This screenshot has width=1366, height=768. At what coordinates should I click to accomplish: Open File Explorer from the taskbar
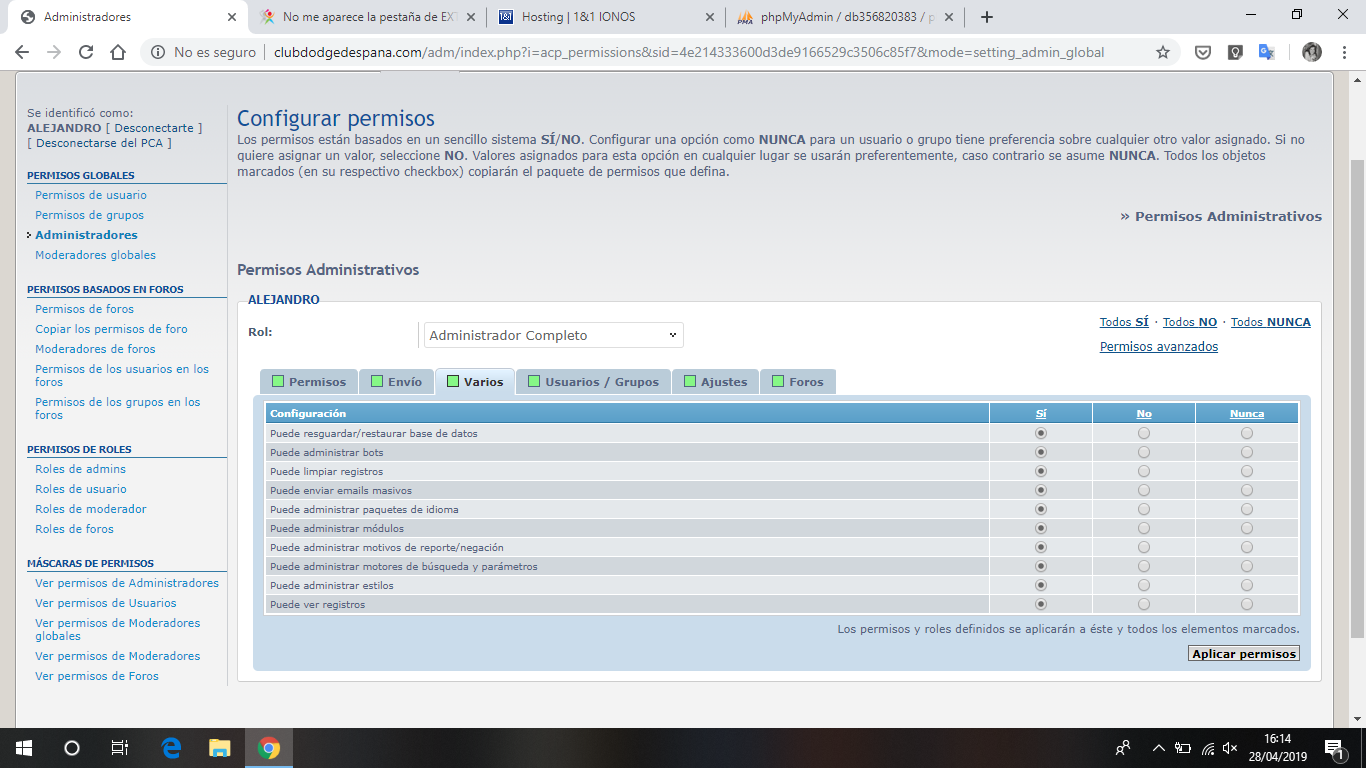click(x=219, y=748)
